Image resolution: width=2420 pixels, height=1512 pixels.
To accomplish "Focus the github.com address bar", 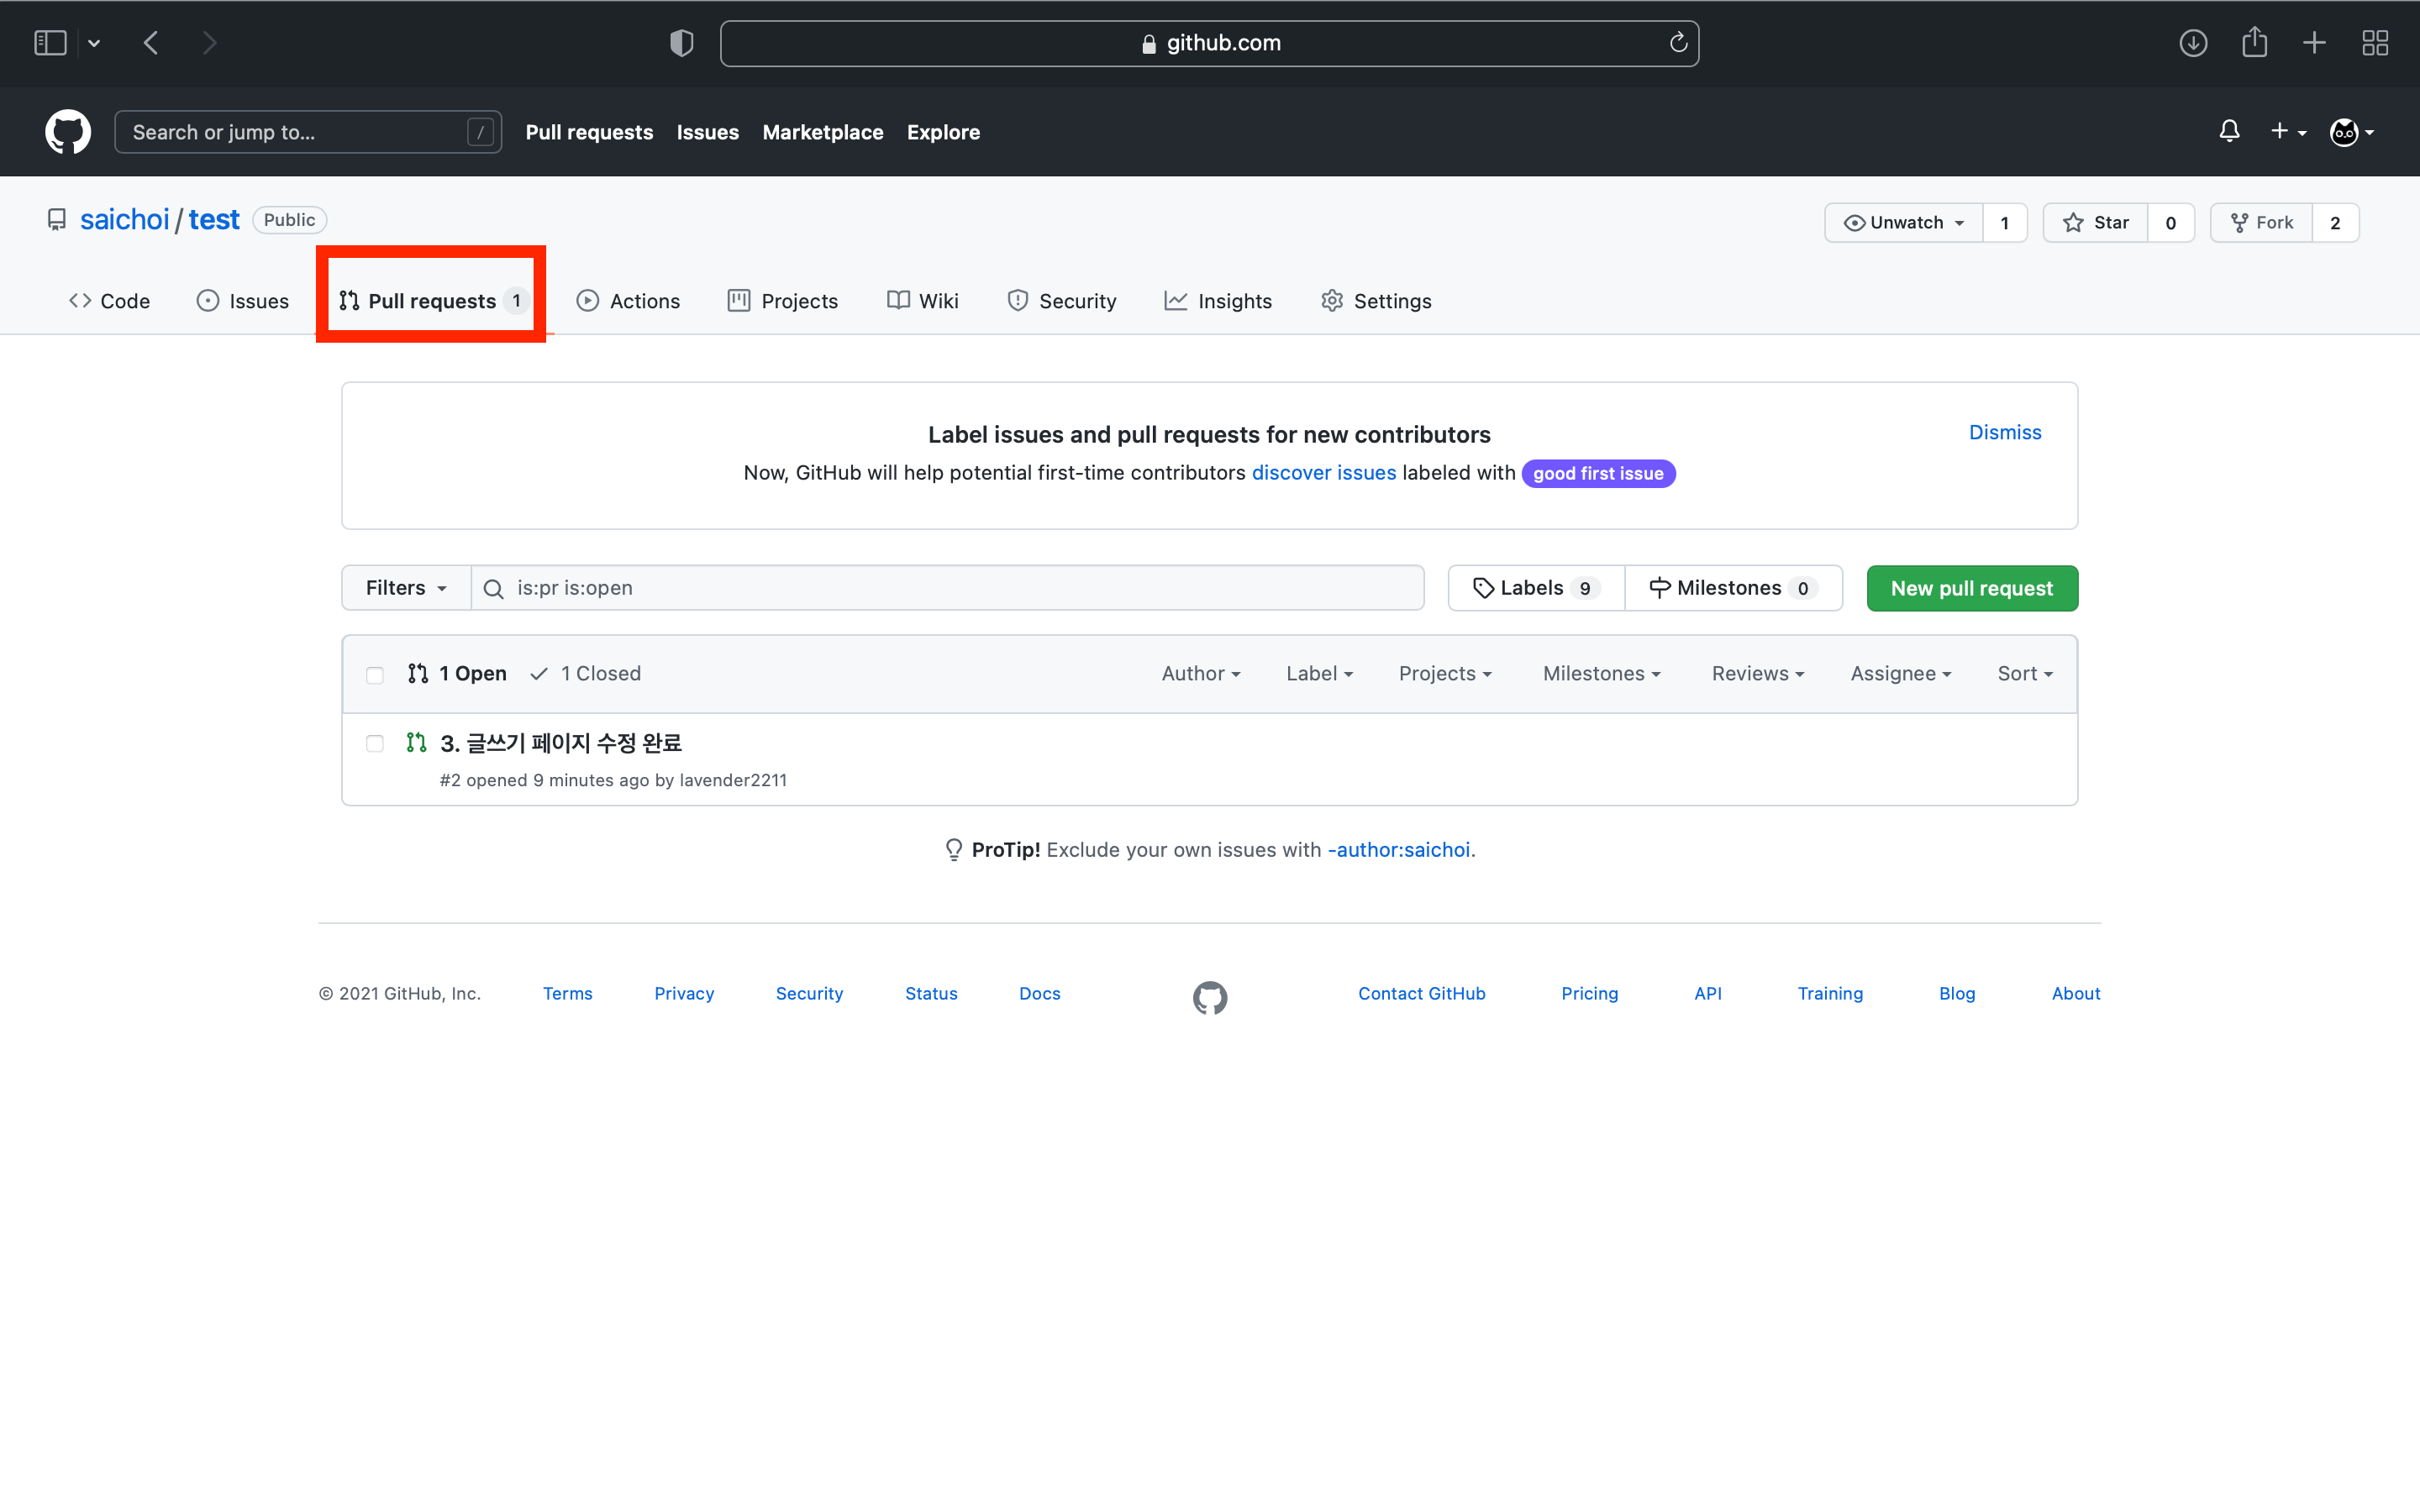I will pyautogui.click(x=1209, y=43).
